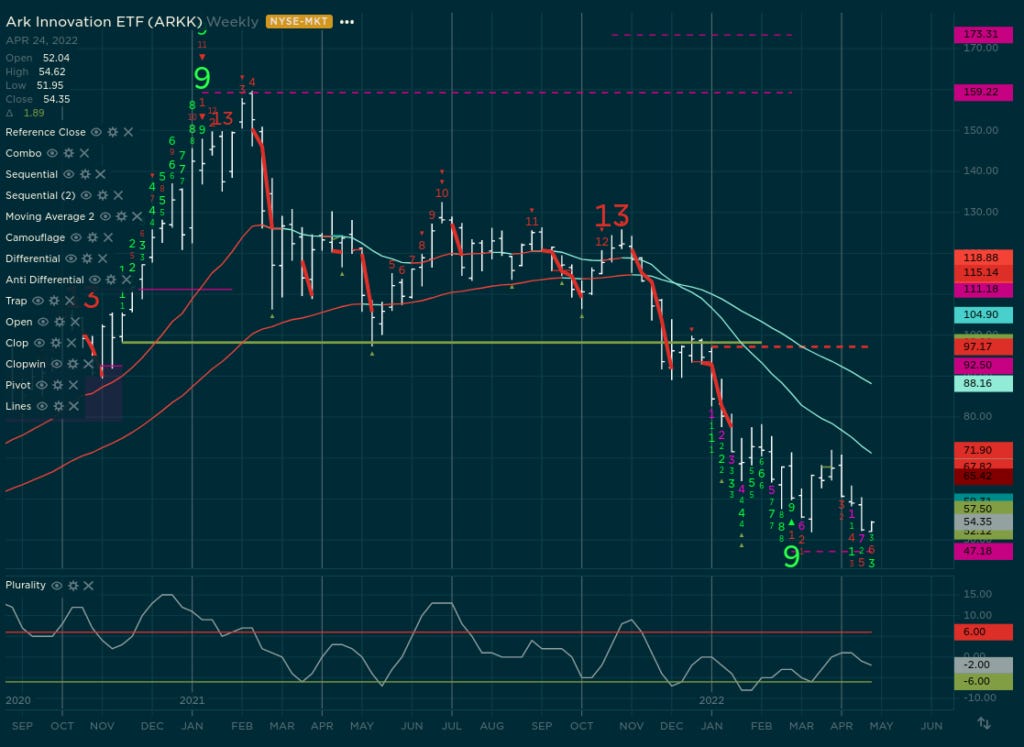Click the NYSE-MKT exchange badge
Image resolution: width=1024 pixels, height=747 pixels.
(299, 22)
